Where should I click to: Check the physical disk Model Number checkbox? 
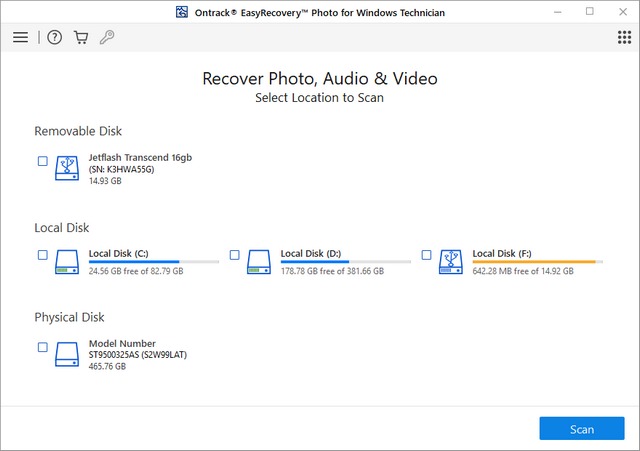pos(42,347)
